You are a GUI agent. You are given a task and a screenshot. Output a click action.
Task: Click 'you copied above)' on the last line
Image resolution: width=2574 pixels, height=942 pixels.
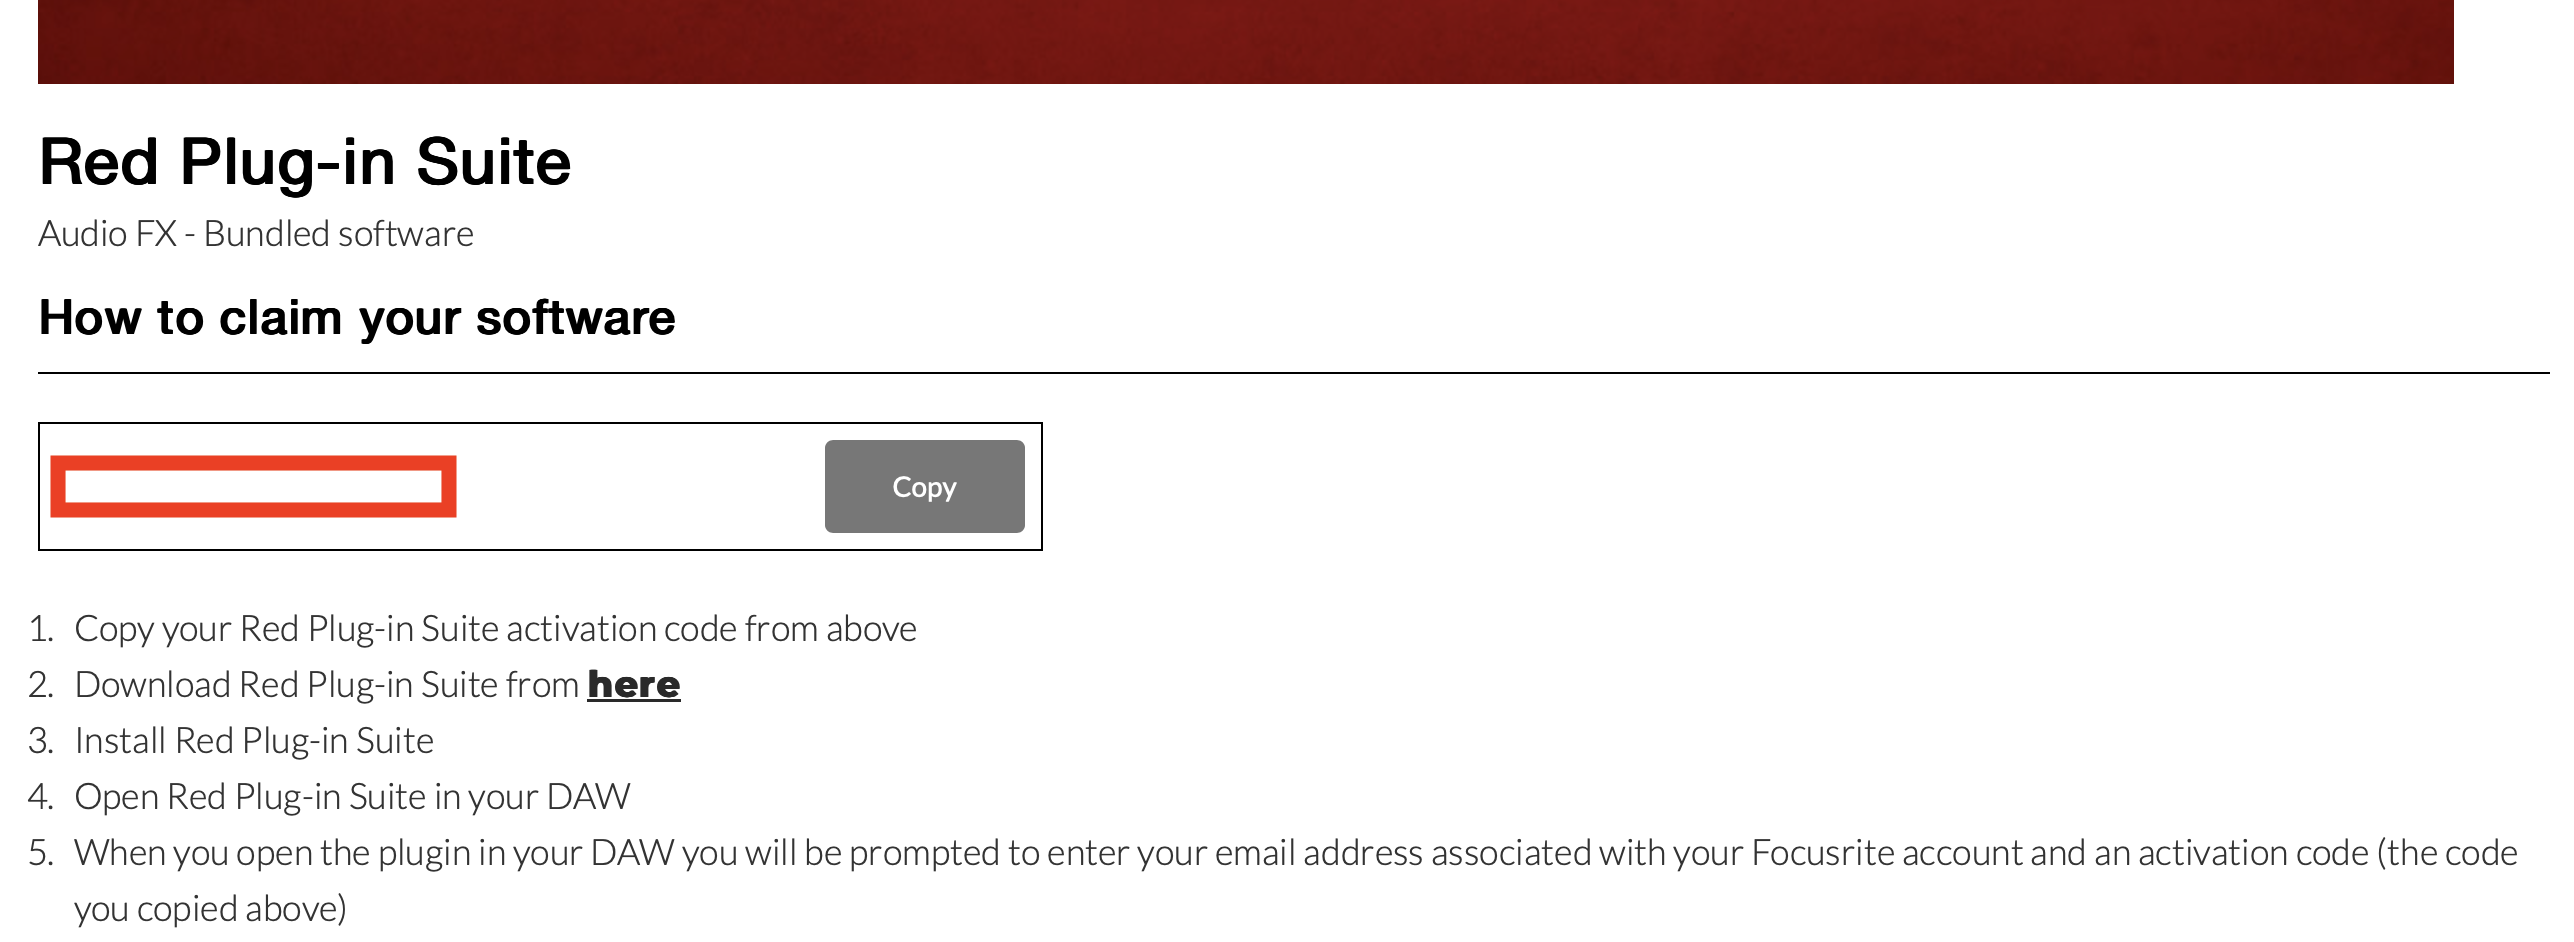tap(210, 909)
